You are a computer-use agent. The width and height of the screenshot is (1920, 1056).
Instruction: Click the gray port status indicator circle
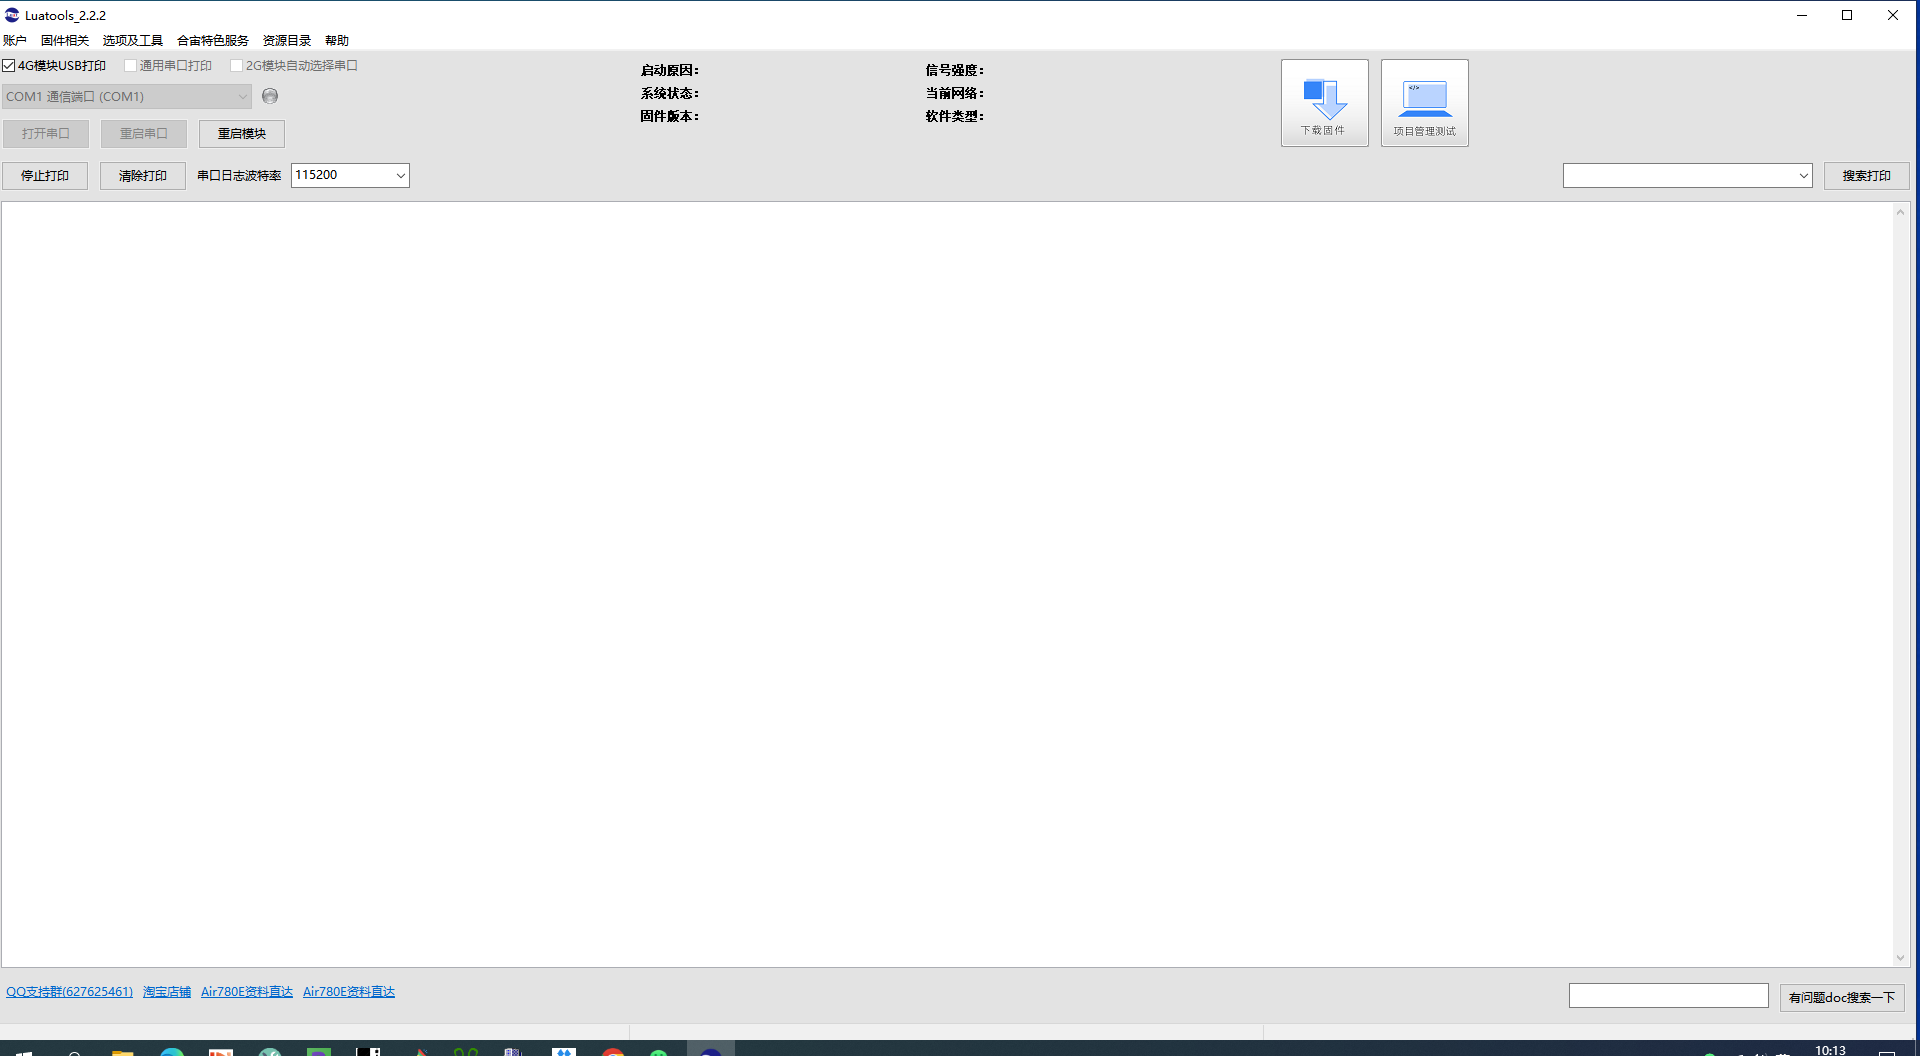tap(270, 96)
